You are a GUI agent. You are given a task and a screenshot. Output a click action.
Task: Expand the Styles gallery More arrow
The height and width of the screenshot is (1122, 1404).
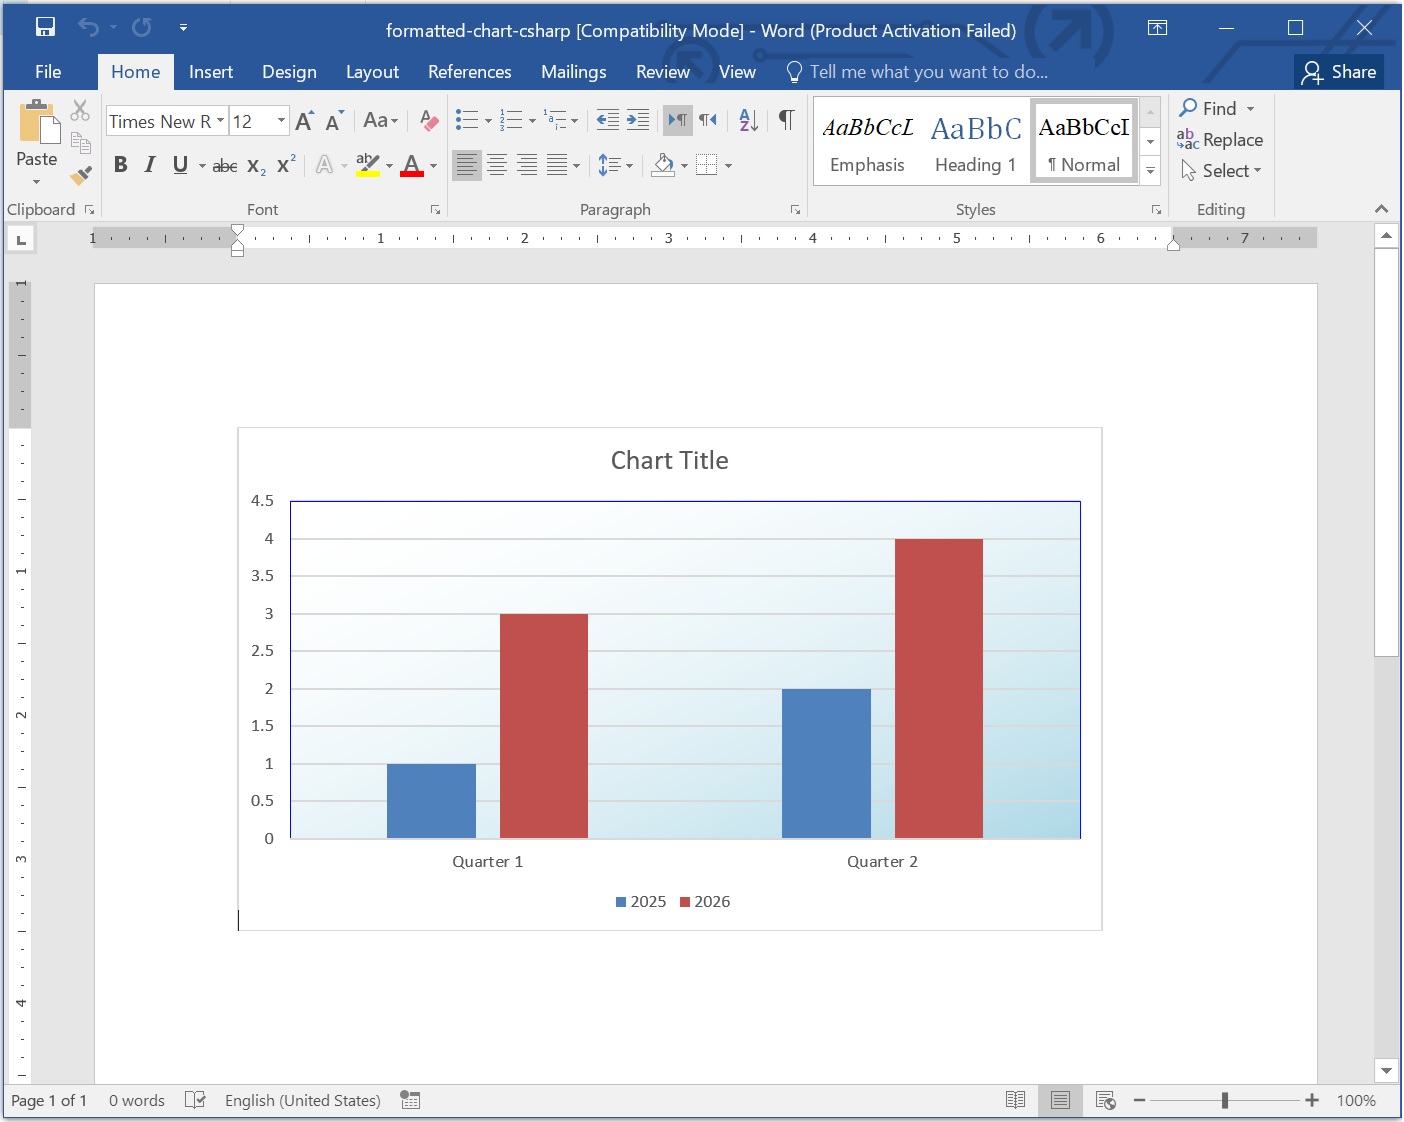(x=1150, y=172)
